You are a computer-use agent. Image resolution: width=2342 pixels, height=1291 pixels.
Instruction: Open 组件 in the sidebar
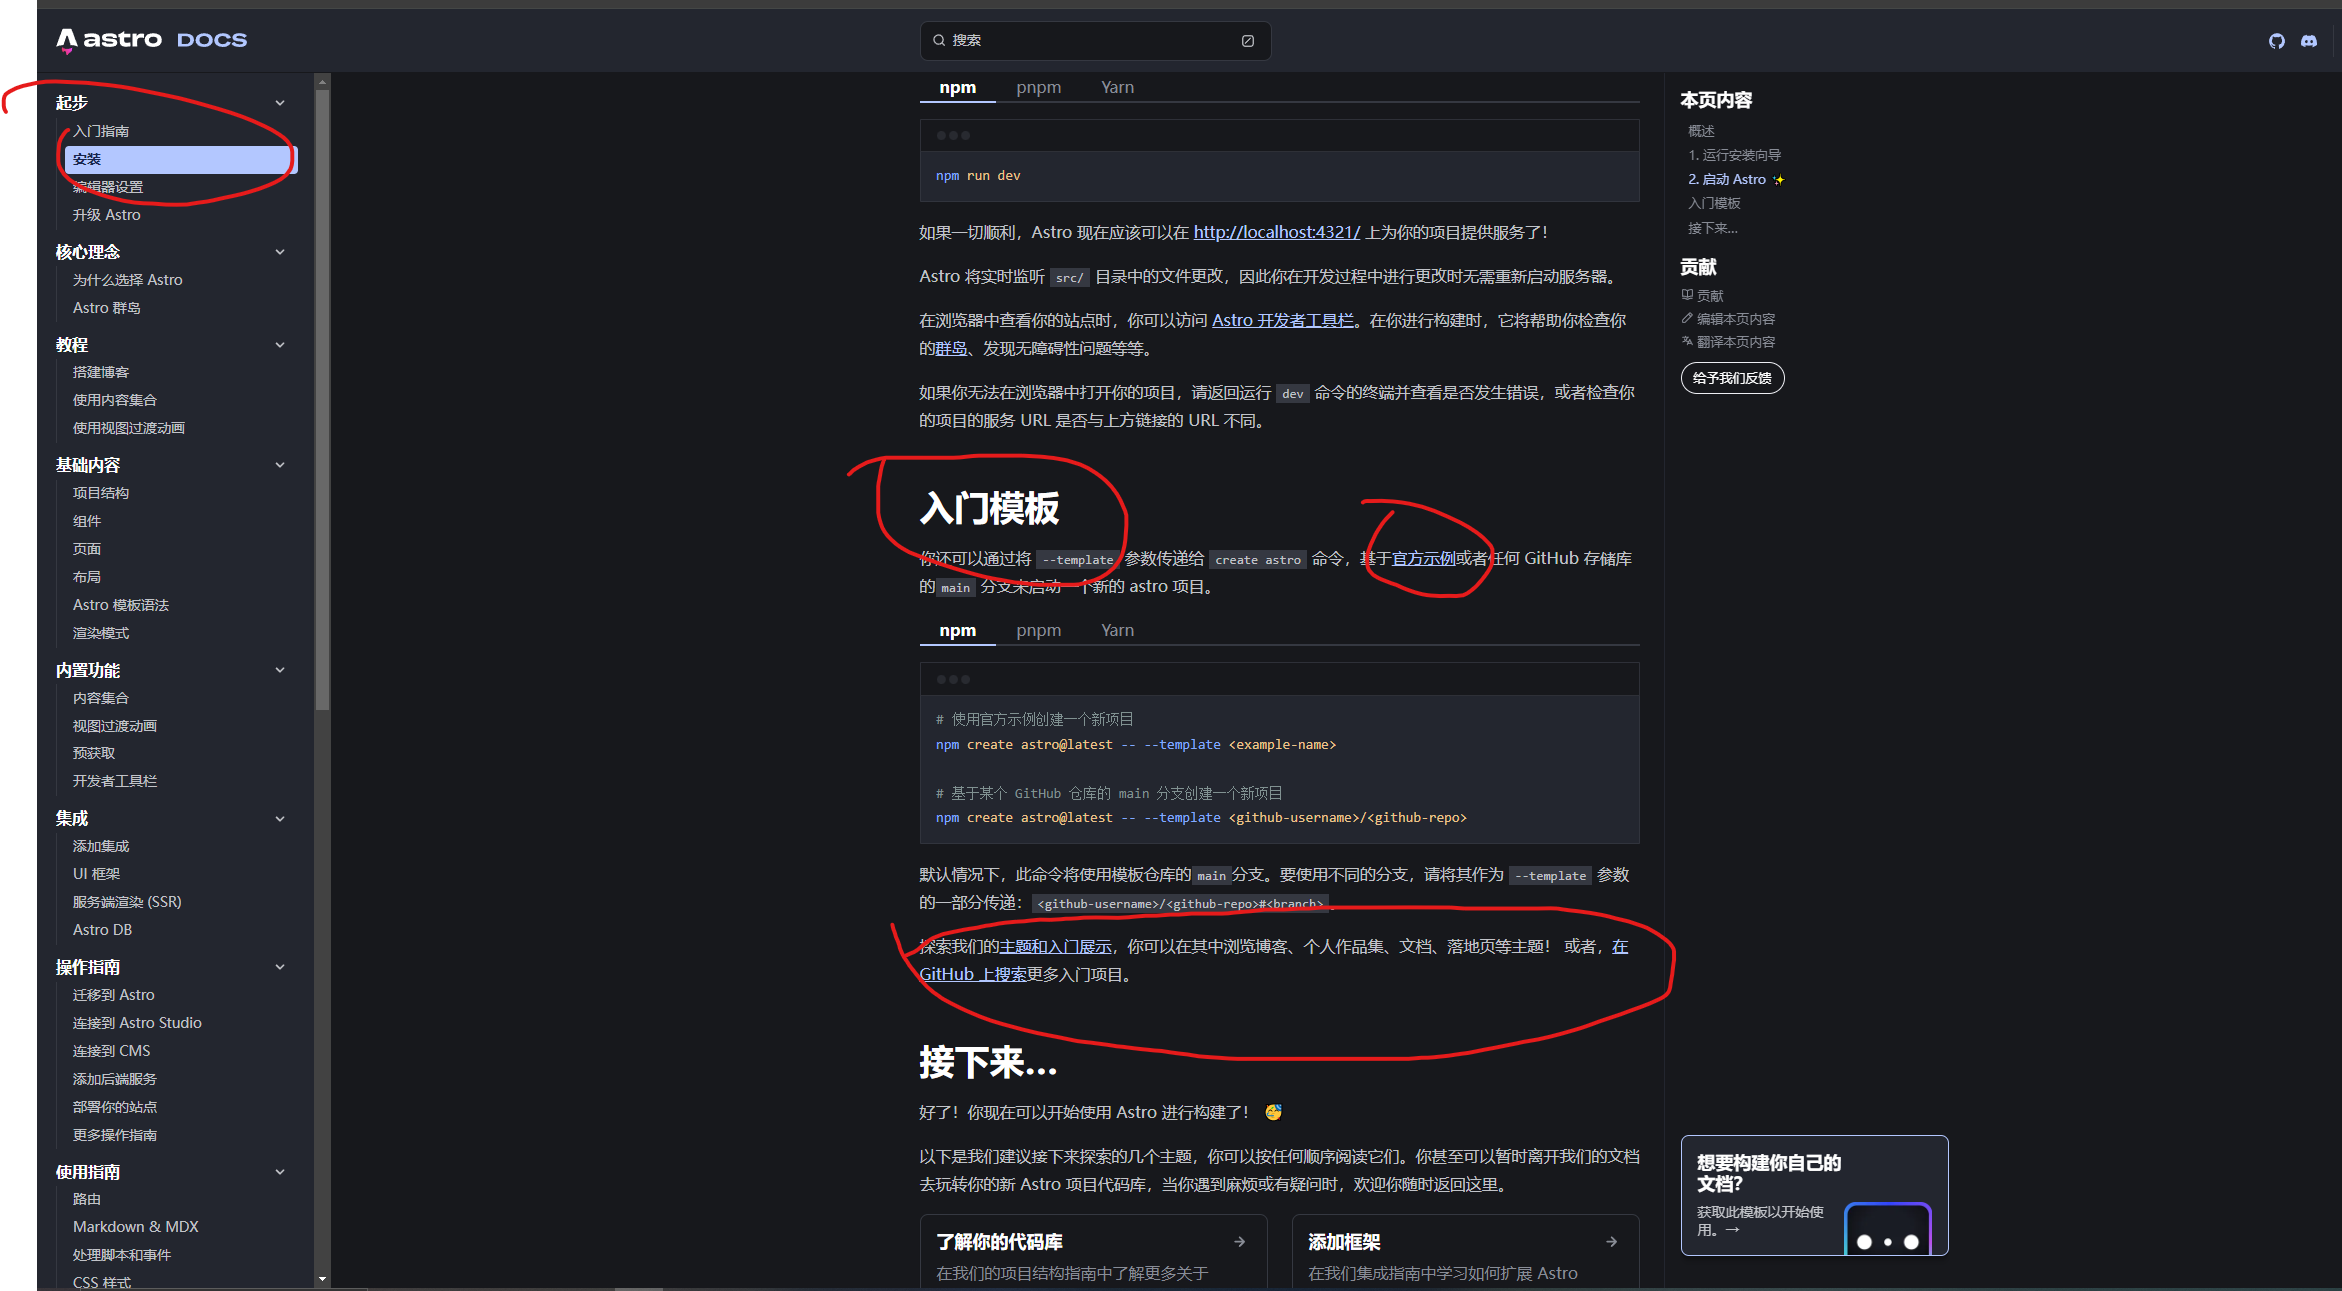[87, 521]
